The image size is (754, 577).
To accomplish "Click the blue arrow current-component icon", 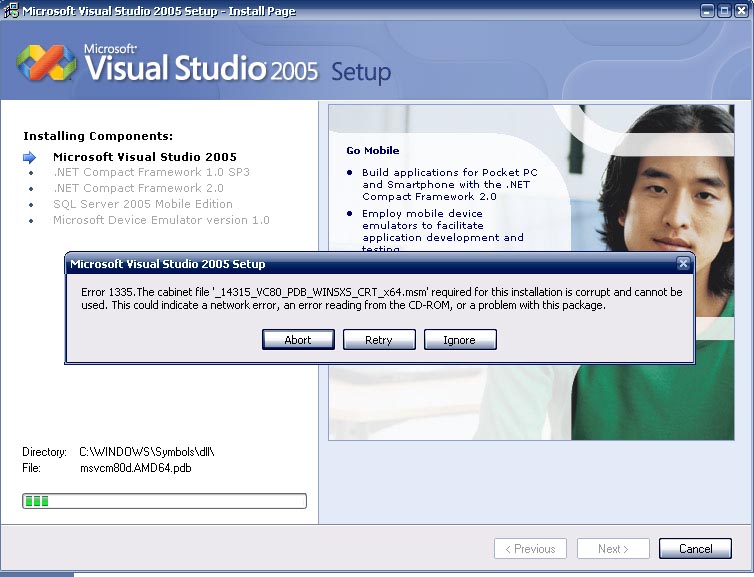I will (x=29, y=157).
